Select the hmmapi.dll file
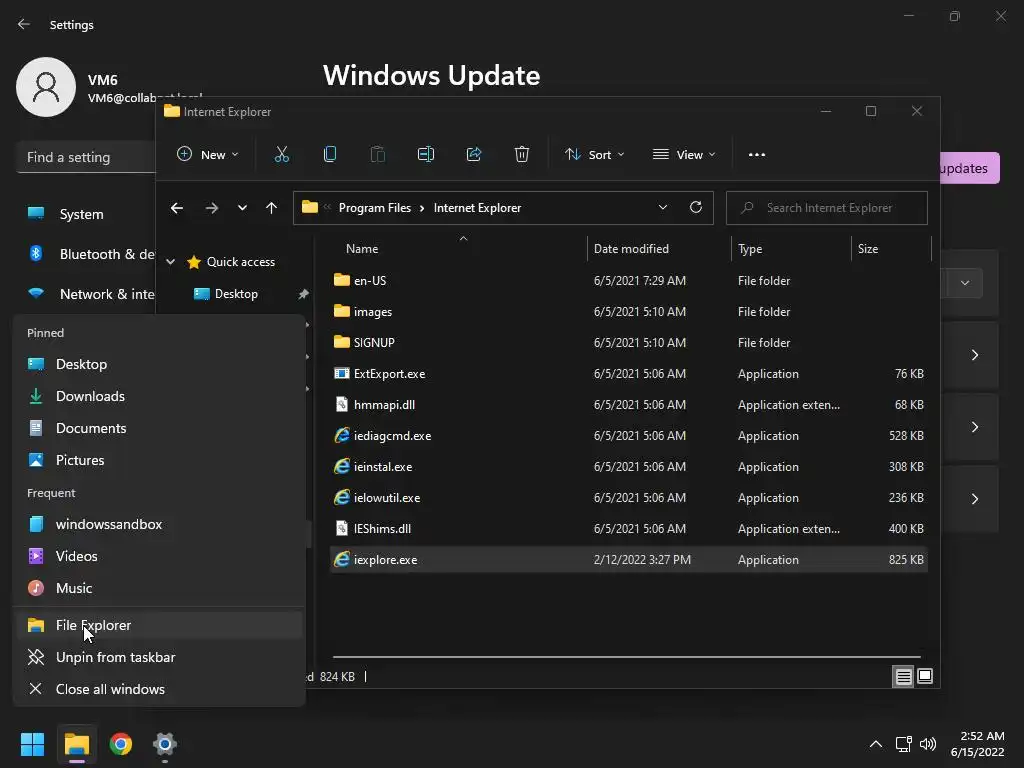The width and height of the screenshot is (1024, 768). click(x=628, y=404)
